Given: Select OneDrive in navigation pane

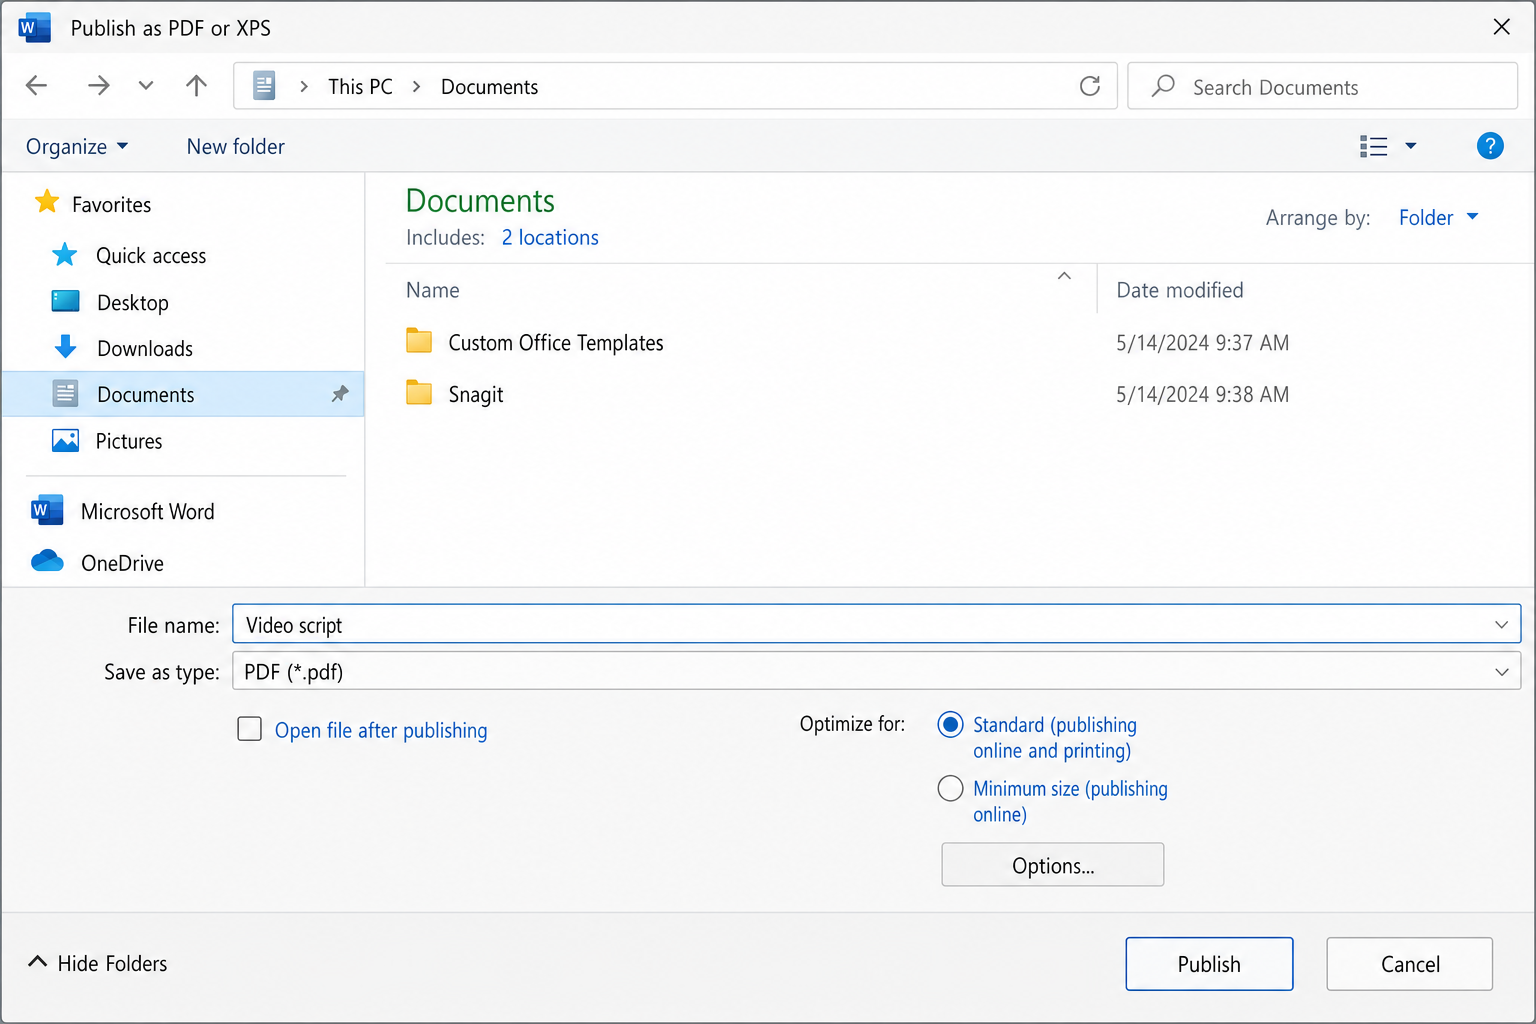Looking at the screenshot, I should [x=122, y=563].
